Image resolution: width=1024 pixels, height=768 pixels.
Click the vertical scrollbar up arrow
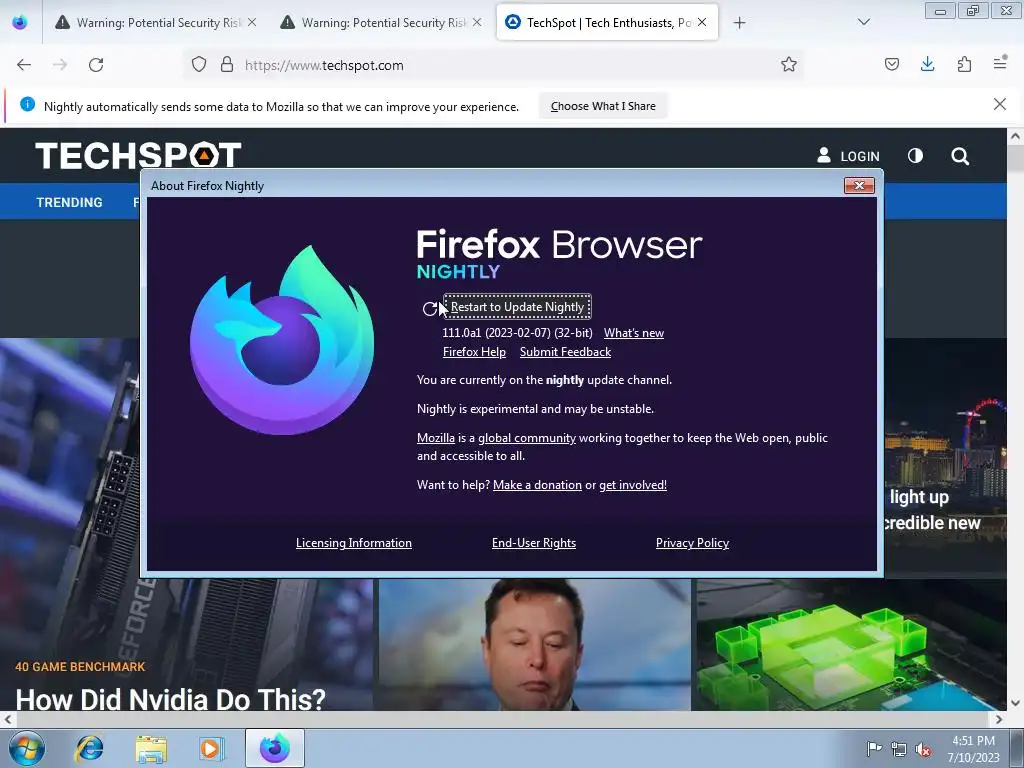click(x=1015, y=136)
